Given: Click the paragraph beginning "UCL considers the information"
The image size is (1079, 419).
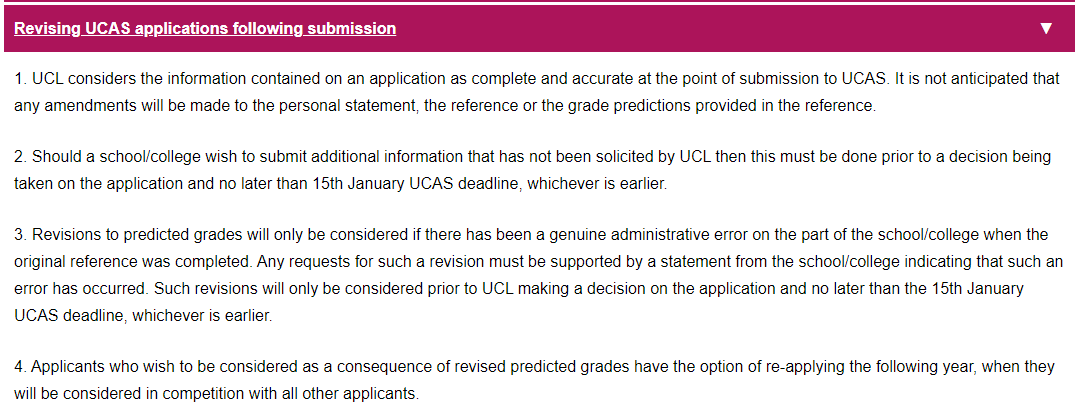Looking at the screenshot, I should (x=537, y=93).
